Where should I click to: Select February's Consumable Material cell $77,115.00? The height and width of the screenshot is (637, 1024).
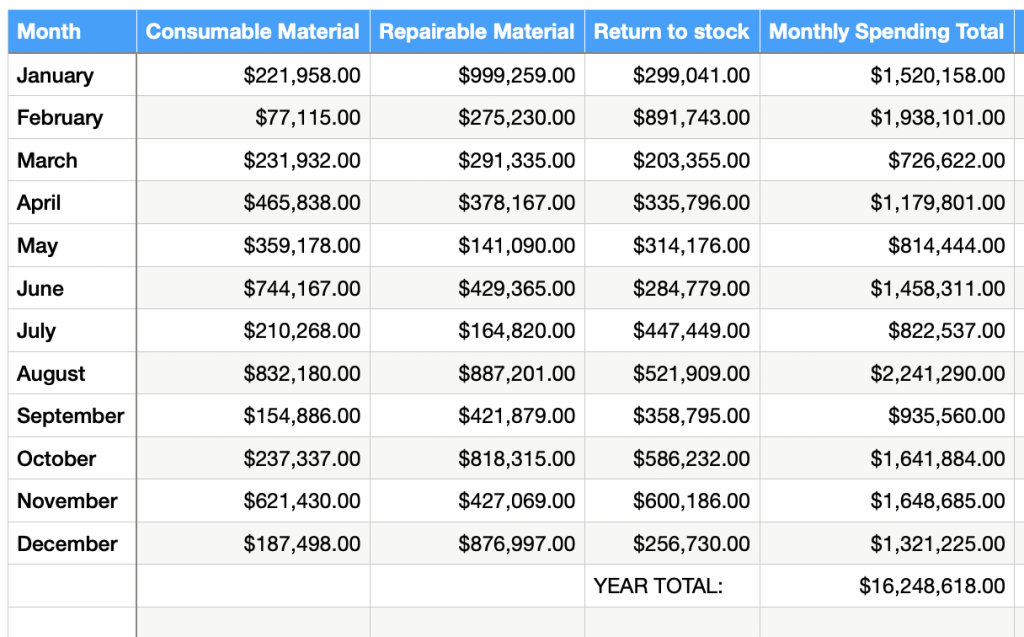pos(307,118)
